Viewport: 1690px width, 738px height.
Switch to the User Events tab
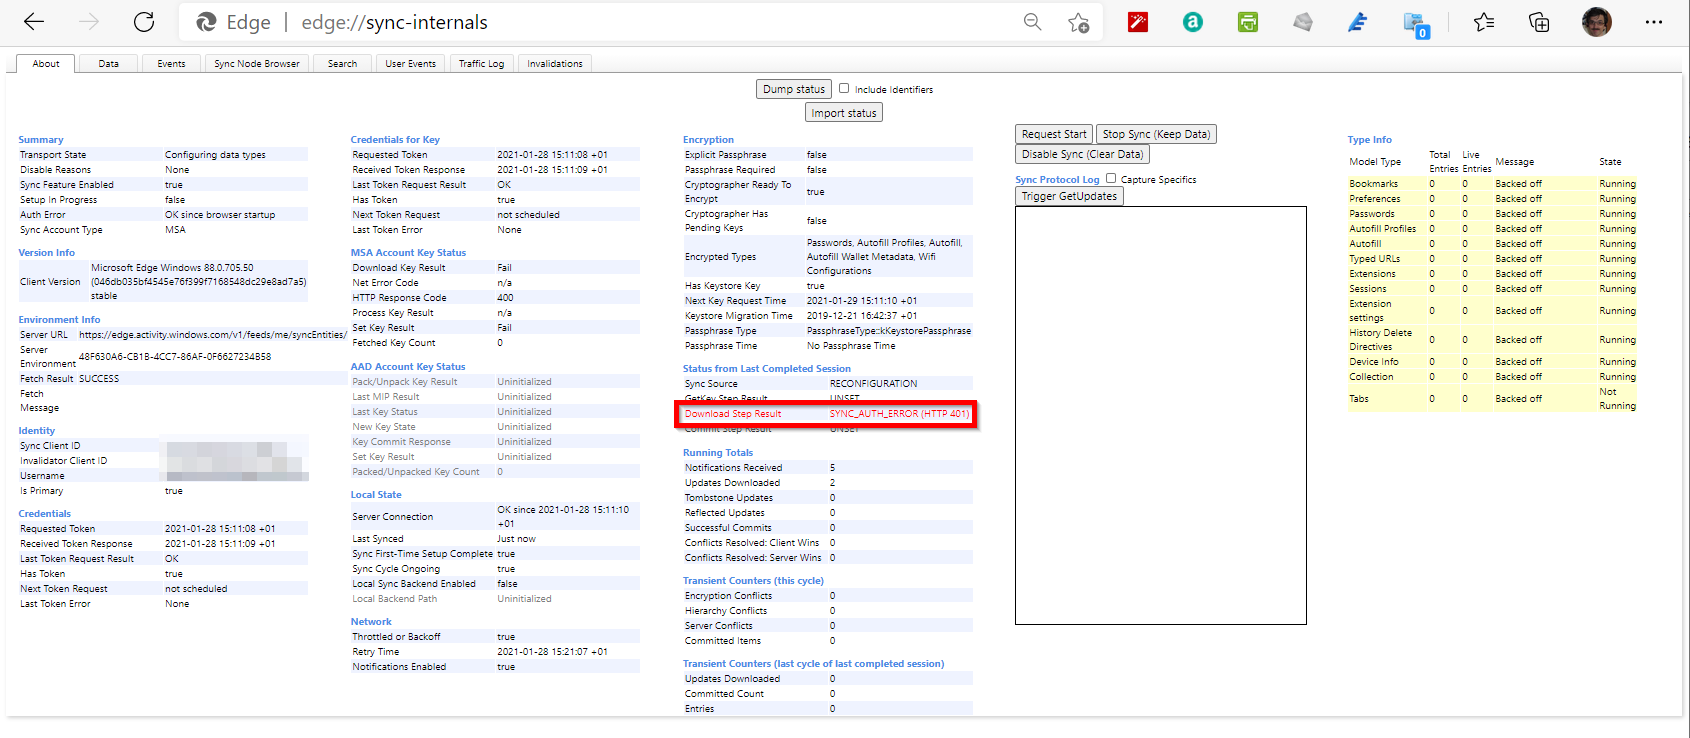411,64
